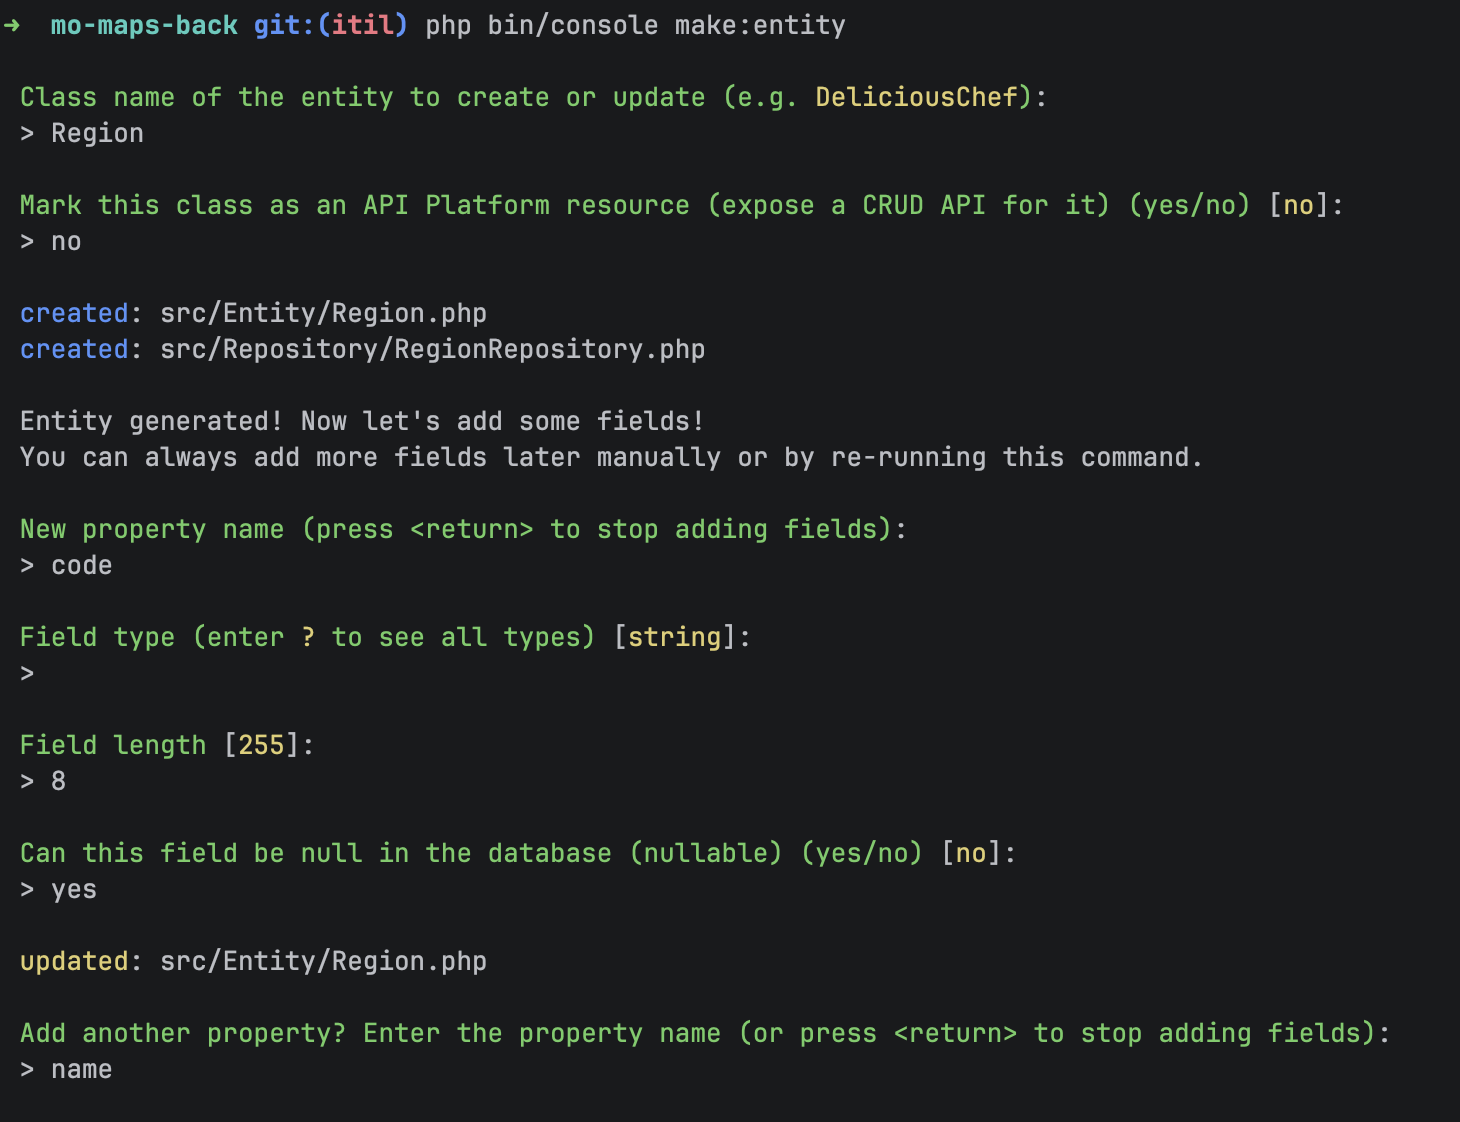The image size is (1460, 1122).
Task: Click the mo-maps-back directory name
Action: point(144,25)
